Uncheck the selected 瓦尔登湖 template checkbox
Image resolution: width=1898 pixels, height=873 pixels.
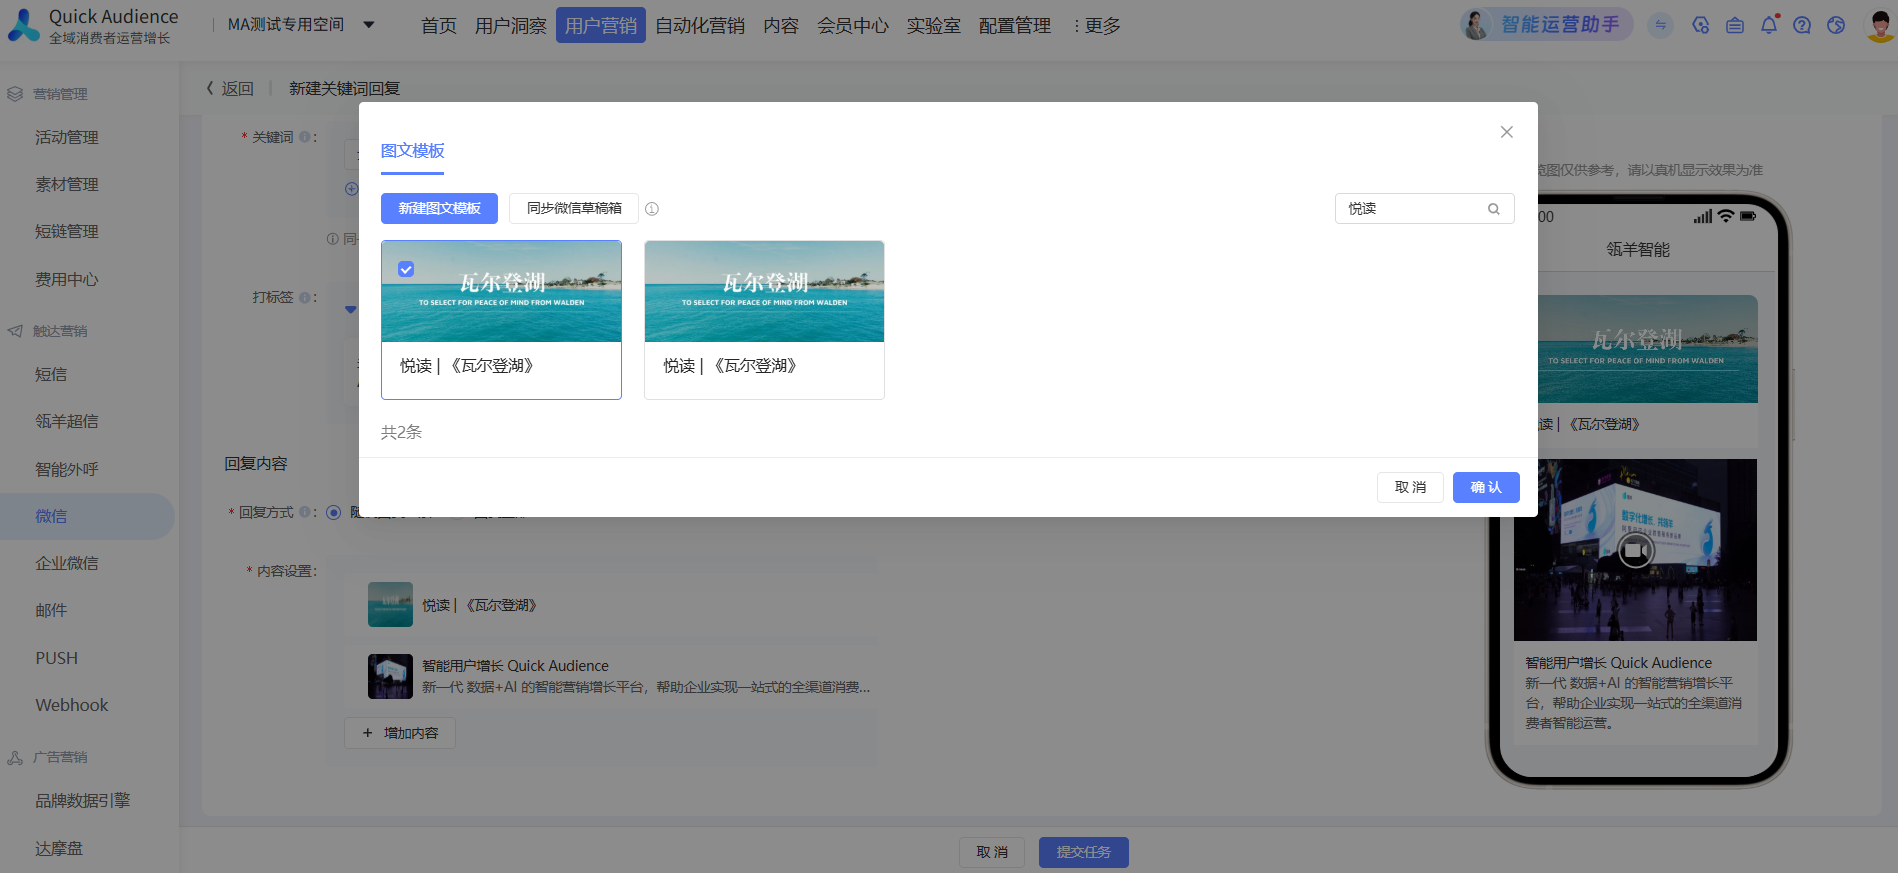[x=406, y=269]
